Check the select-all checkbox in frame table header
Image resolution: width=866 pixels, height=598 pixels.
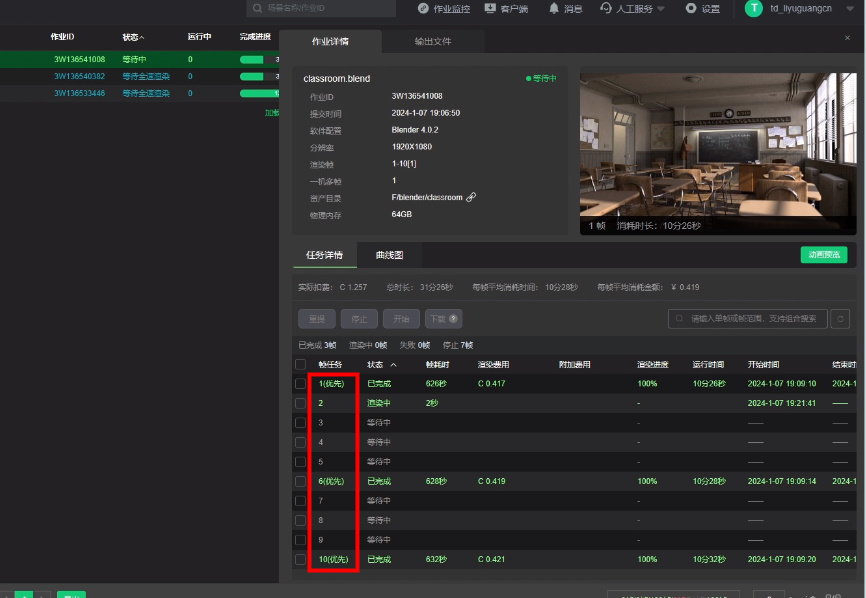point(301,365)
